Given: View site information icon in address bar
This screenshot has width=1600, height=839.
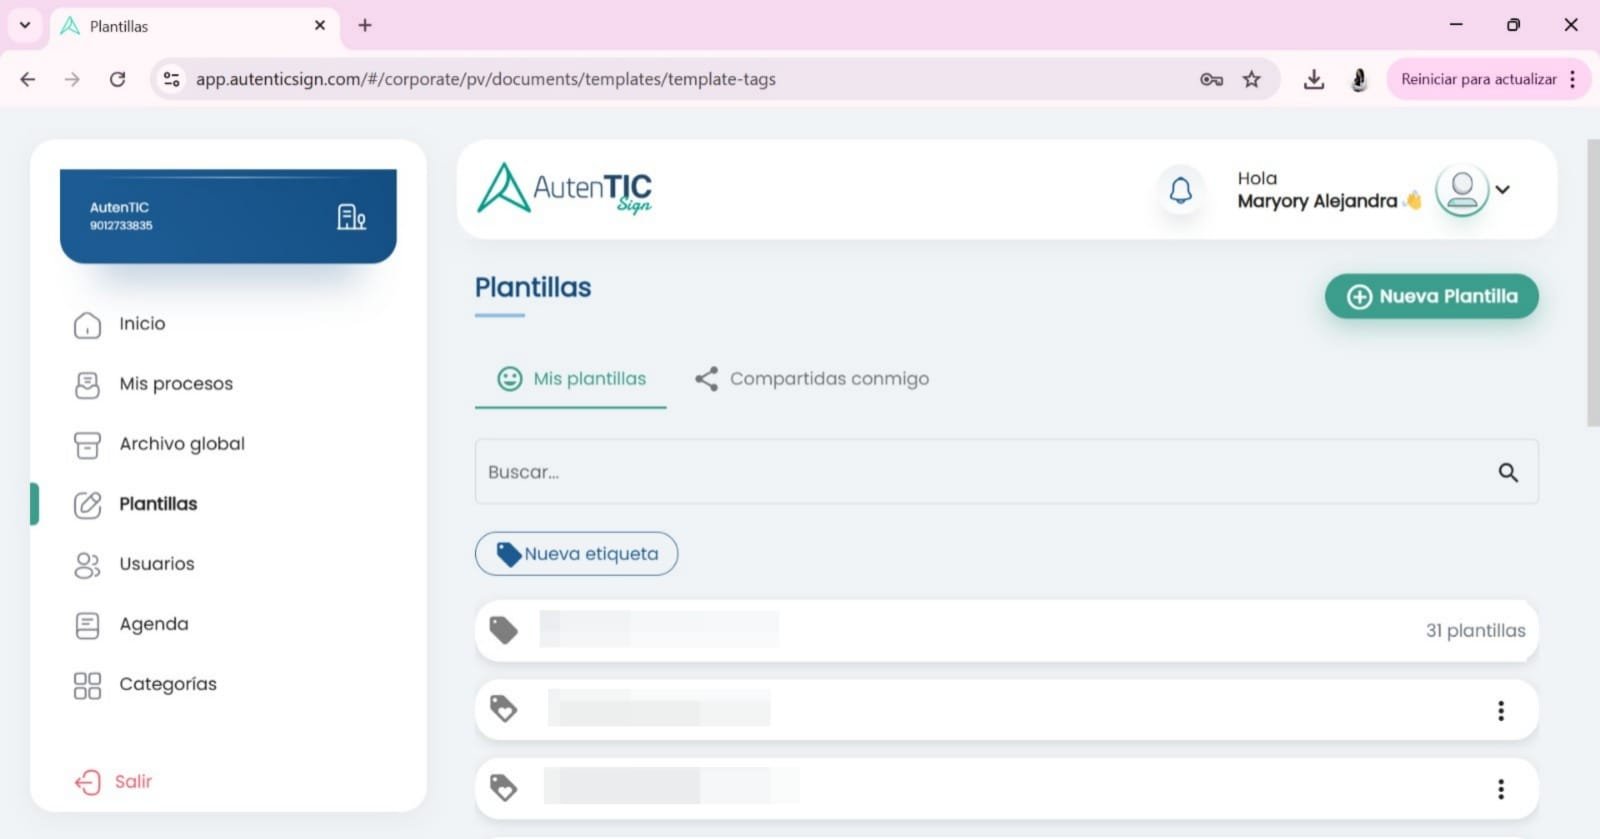Looking at the screenshot, I should [172, 79].
